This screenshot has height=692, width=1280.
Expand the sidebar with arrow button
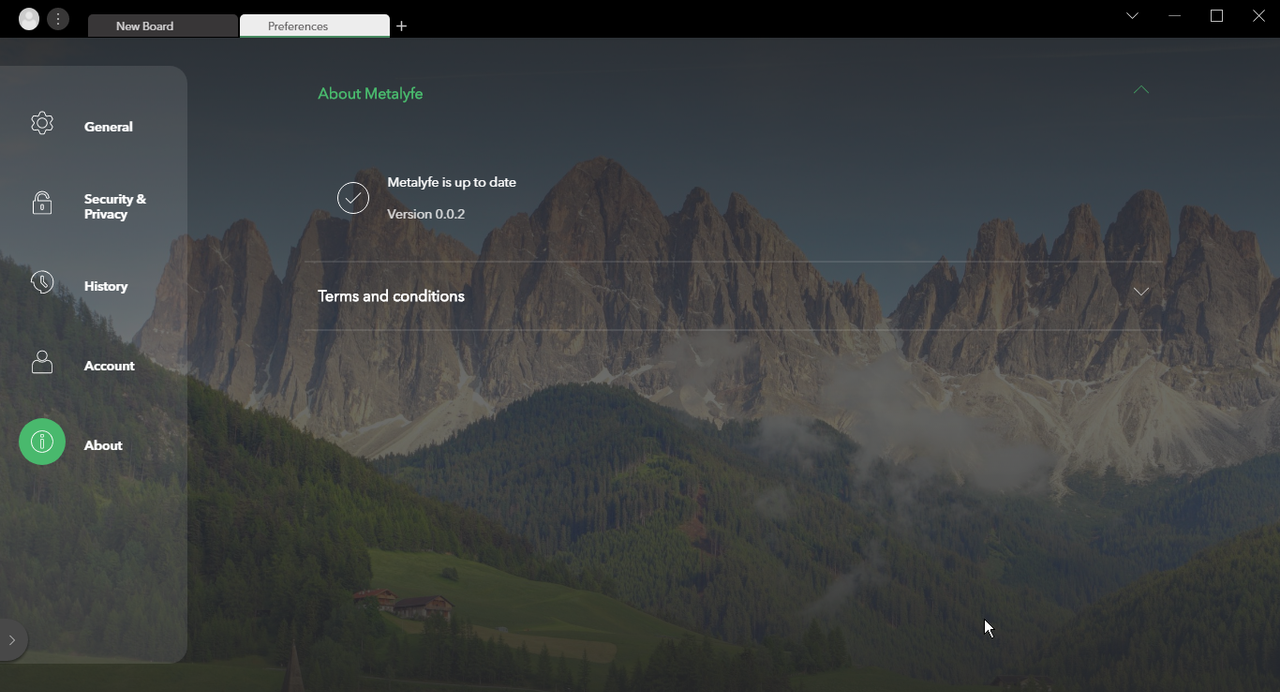point(12,640)
